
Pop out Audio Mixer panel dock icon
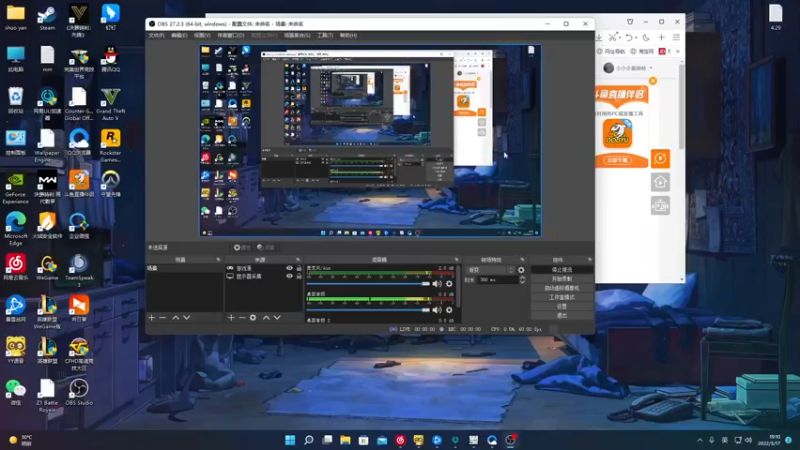point(457,260)
